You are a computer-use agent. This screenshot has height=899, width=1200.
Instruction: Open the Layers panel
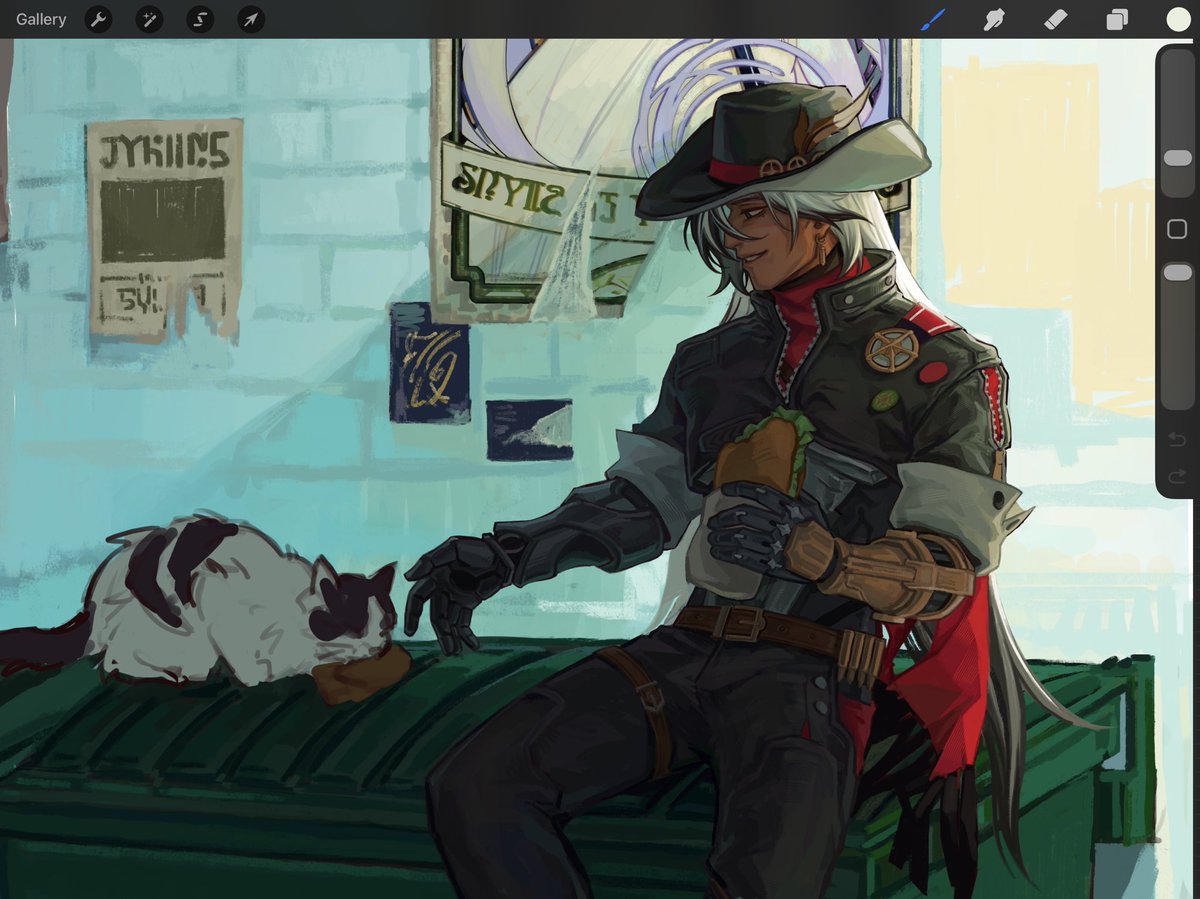click(x=1117, y=19)
